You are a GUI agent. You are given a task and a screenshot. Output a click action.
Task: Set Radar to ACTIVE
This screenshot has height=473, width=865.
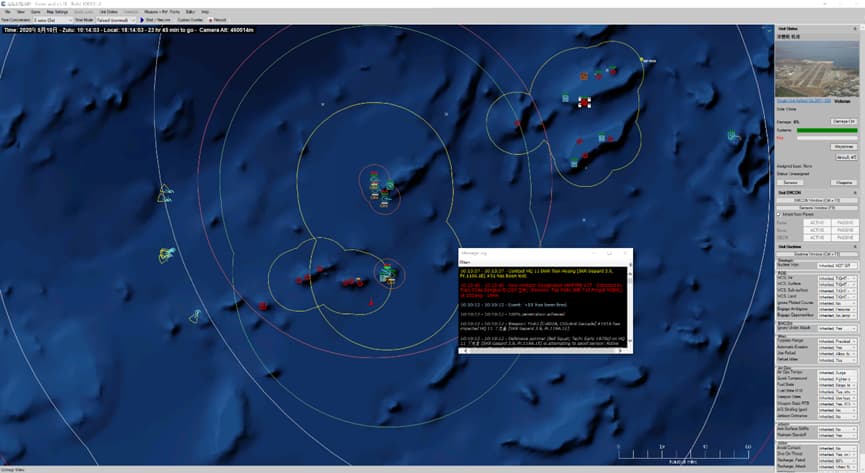[817, 222]
